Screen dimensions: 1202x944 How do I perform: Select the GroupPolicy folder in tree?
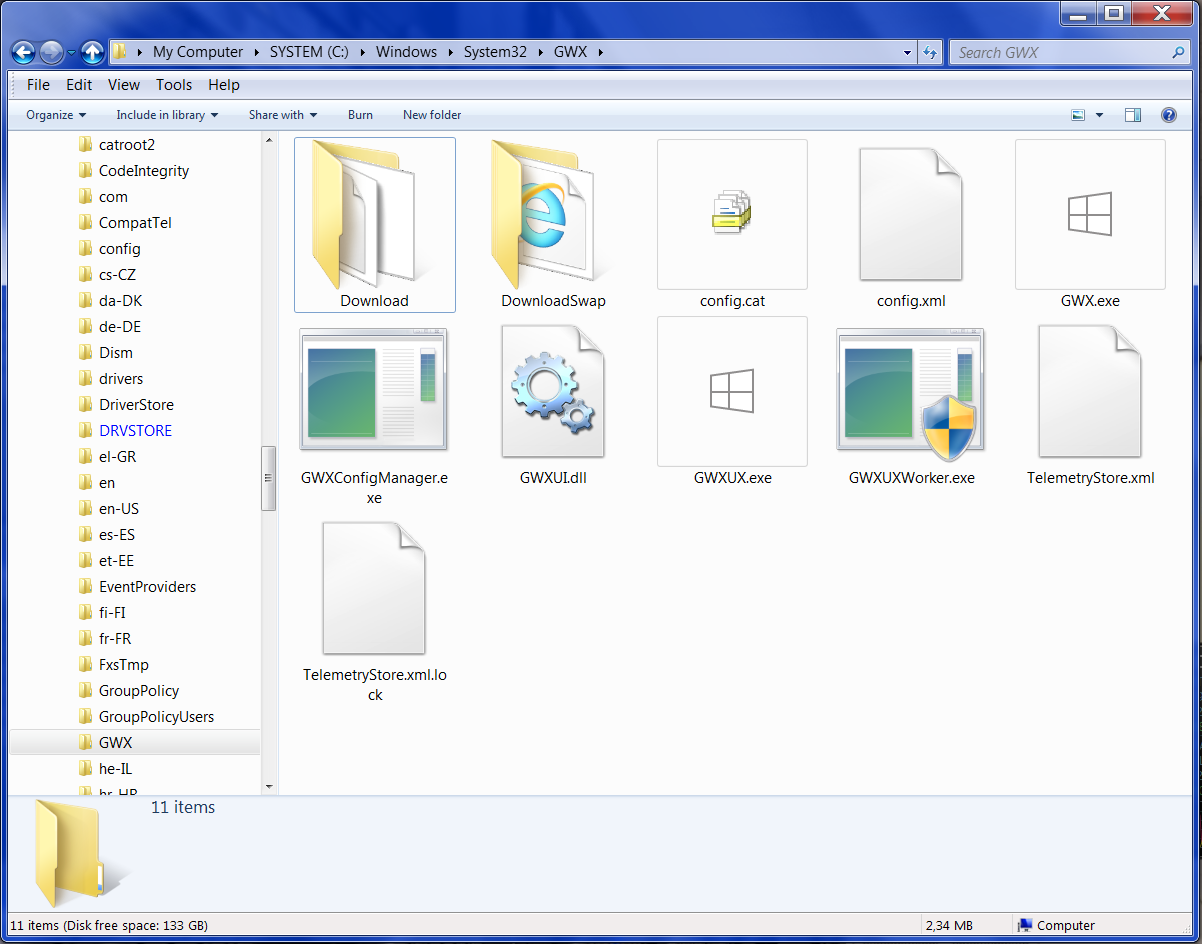click(x=139, y=691)
